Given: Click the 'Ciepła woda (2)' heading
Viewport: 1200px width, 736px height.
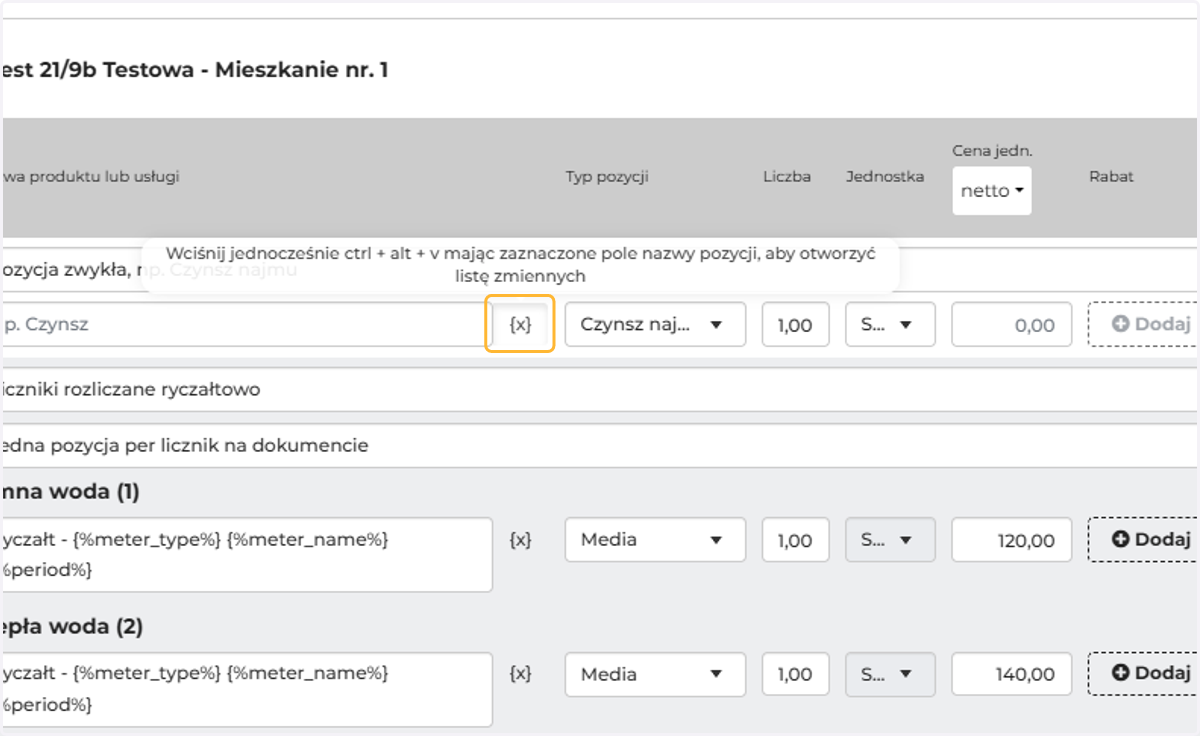Looking at the screenshot, I should tap(72, 627).
